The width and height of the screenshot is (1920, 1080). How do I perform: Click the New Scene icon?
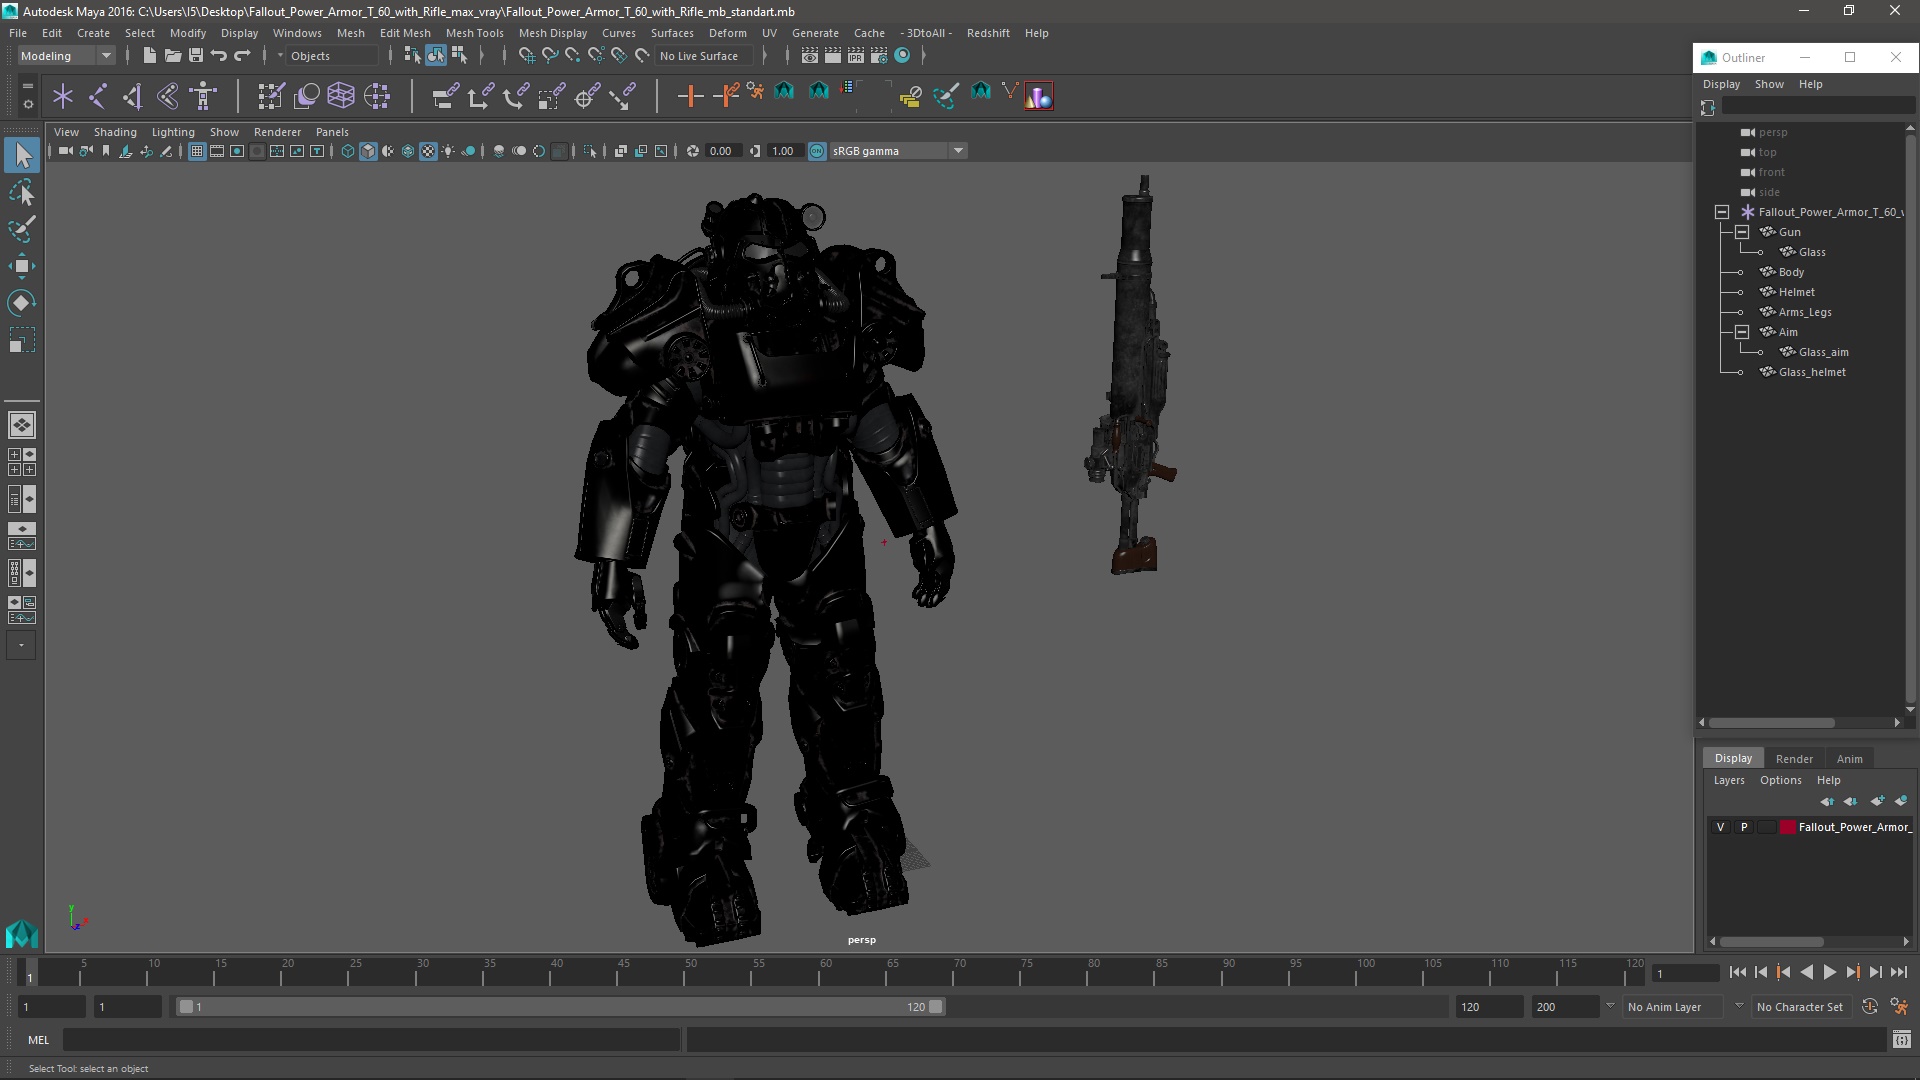pos(149,56)
